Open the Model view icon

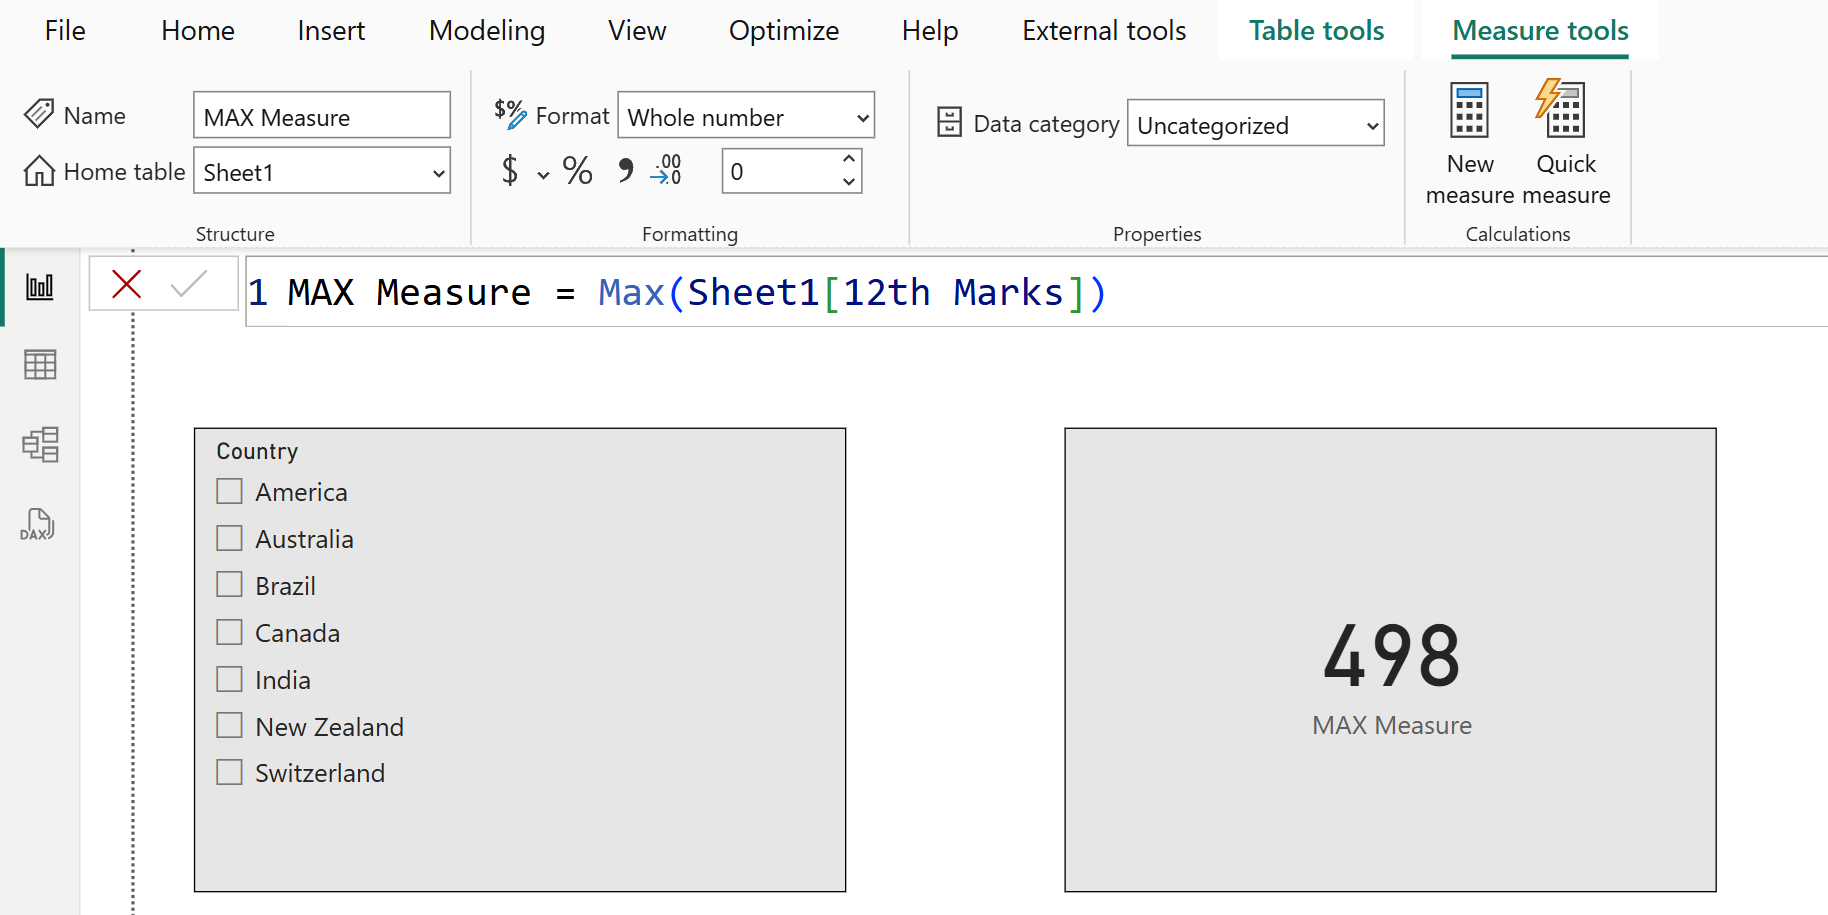click(40, 444)
